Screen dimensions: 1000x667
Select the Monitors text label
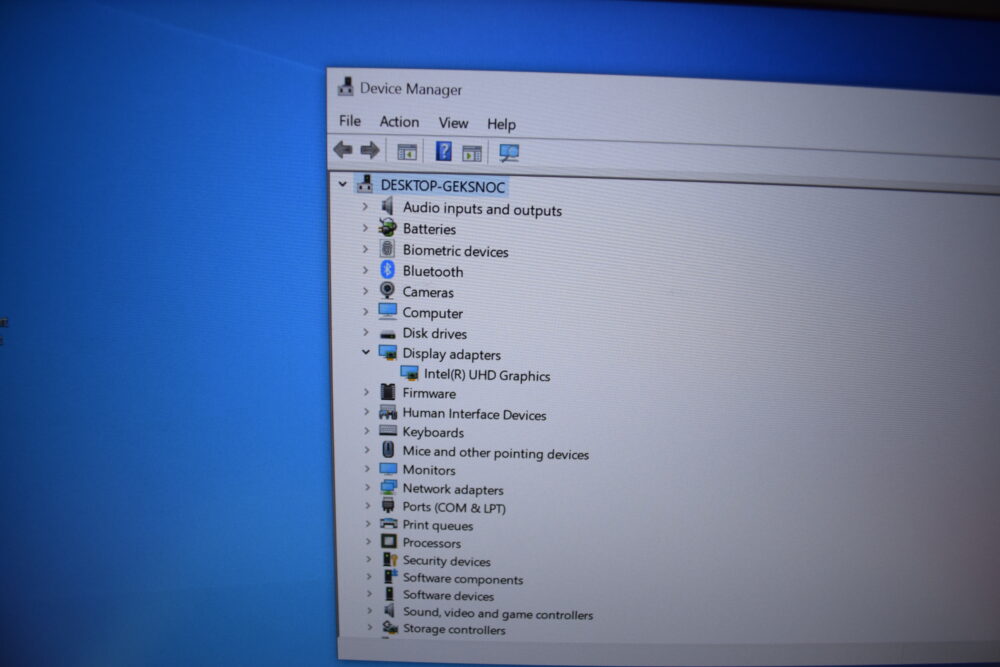(x=429, y=470)
